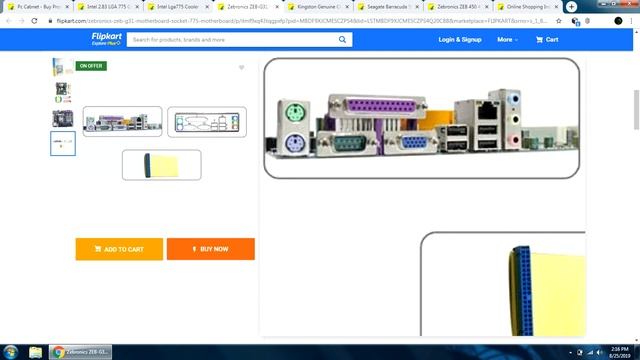Image resolution: width=640 pixels, height=360 pixels.
Task: Click the network signal tray icon
Action: (x=590, y=353)
